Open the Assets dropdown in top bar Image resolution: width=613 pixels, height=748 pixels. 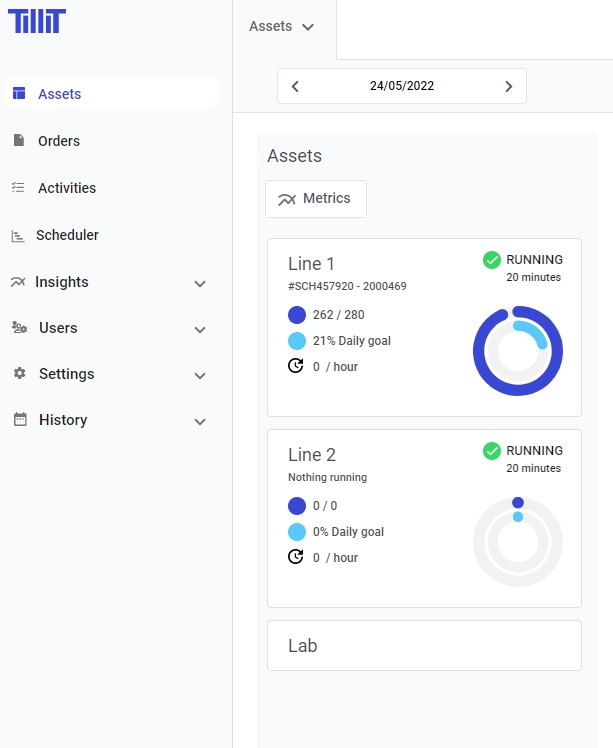point(282,27)
